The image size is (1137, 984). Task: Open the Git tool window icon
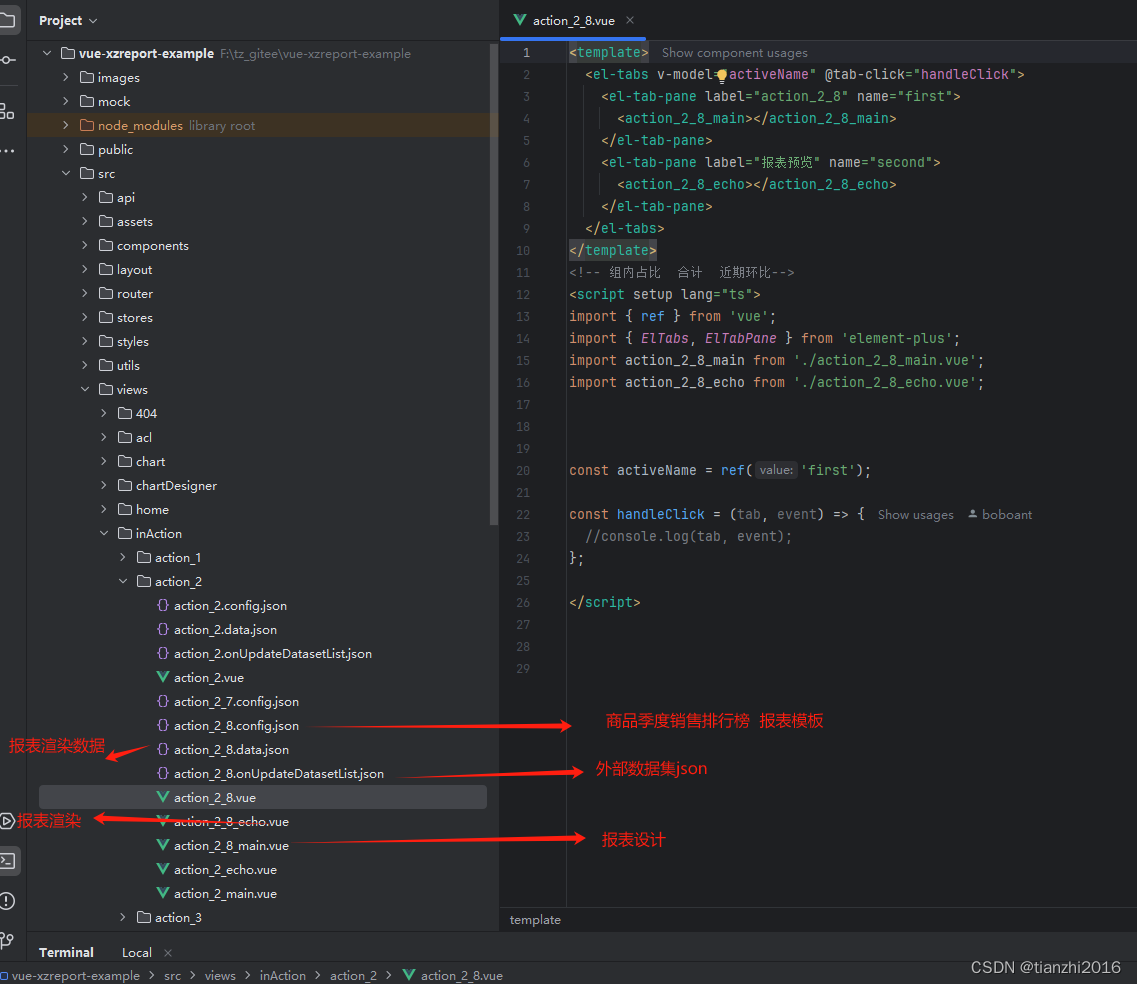click(7, 940)
